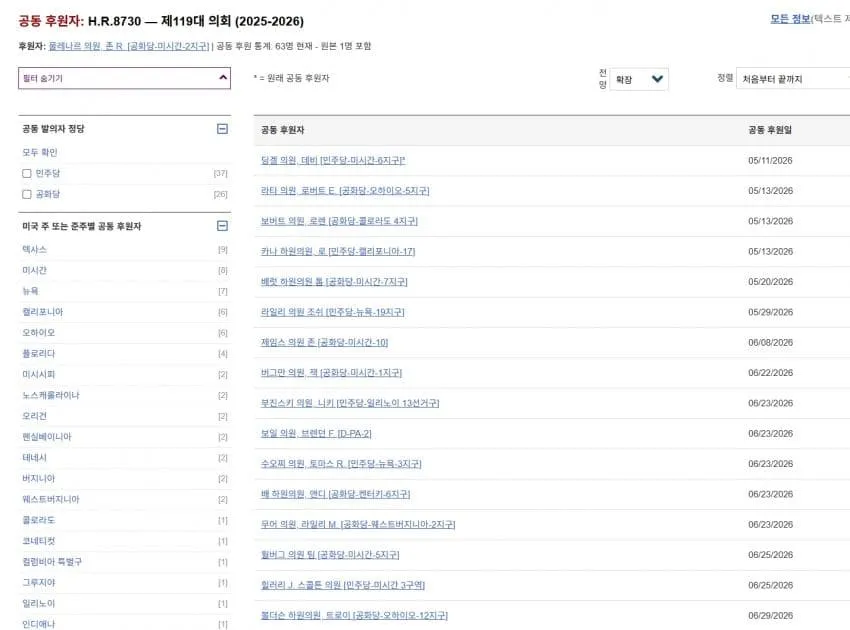Viewport: 850px width, 630px height.
Task: Check the 공화당 party checkbox
Action: [x=27, y=194]
